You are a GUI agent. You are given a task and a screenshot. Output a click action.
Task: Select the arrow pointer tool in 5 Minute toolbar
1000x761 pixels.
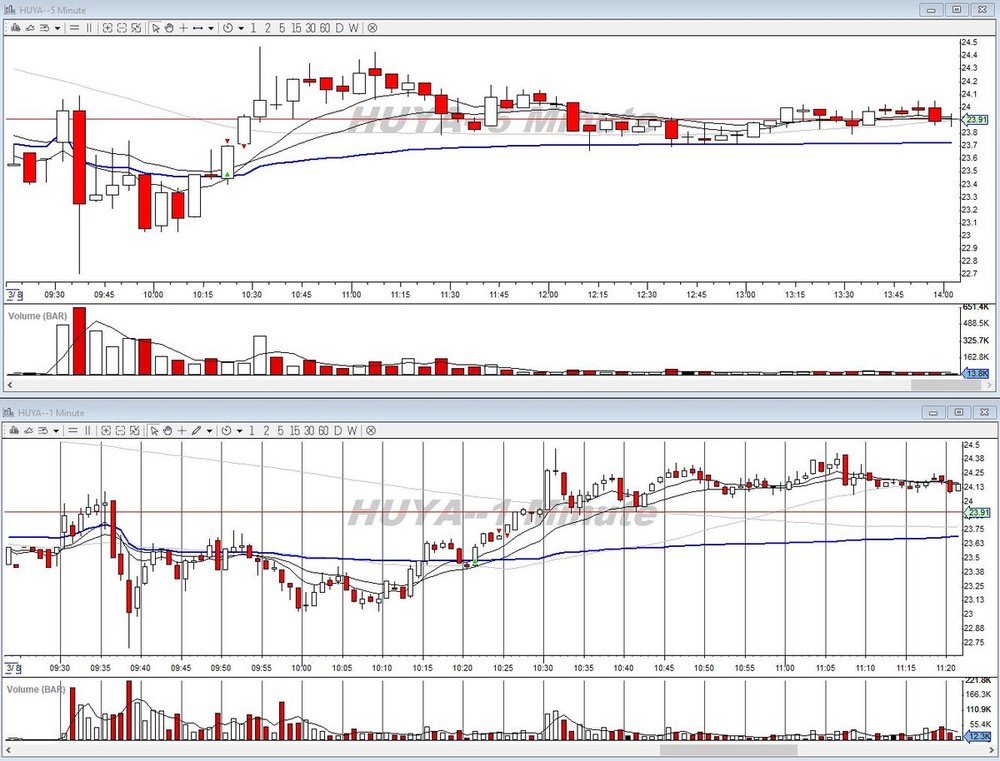(156, 28)
